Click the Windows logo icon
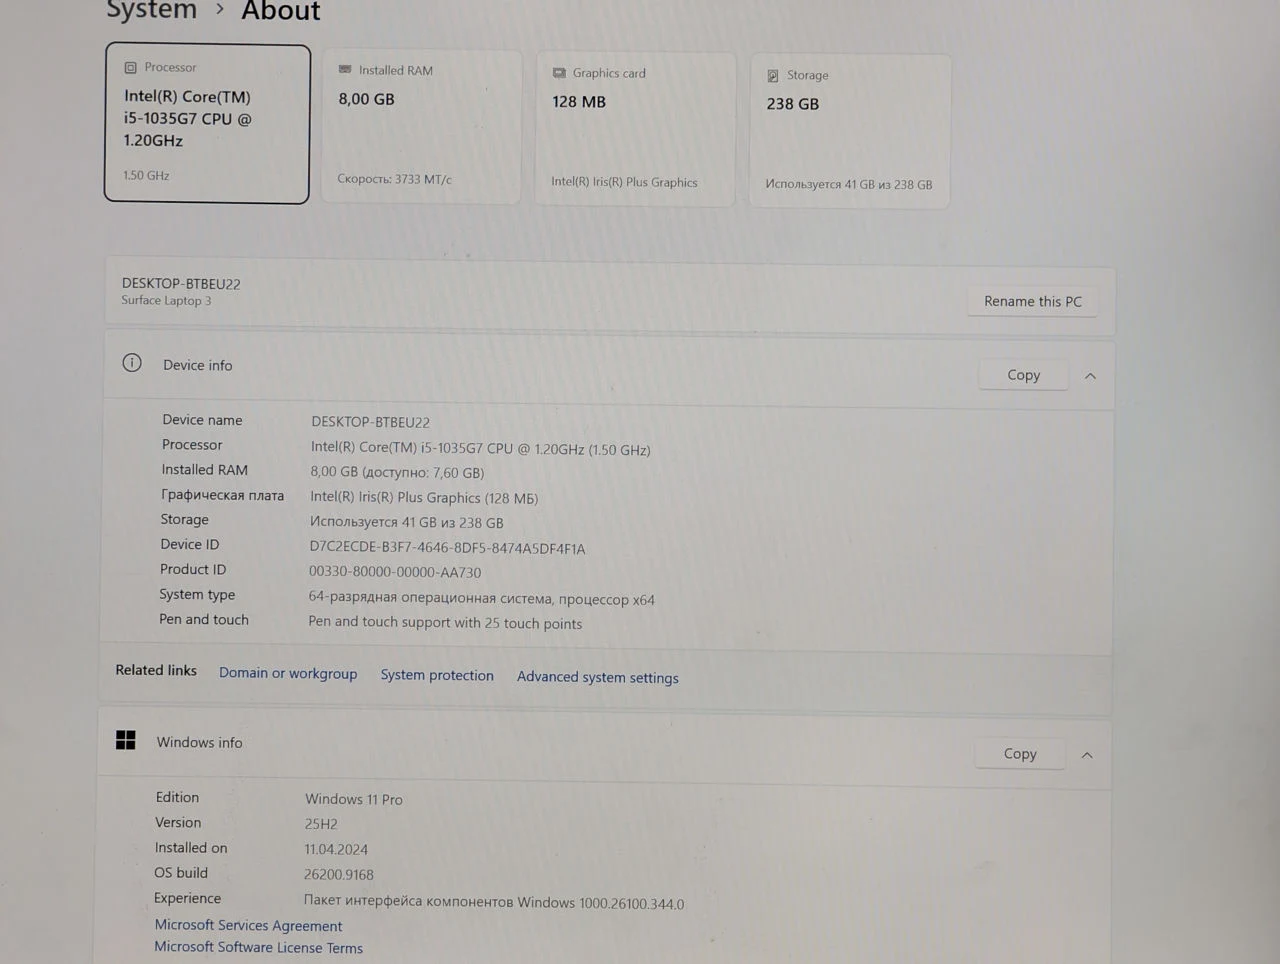1280x964 pixels. tap(126, 740)
